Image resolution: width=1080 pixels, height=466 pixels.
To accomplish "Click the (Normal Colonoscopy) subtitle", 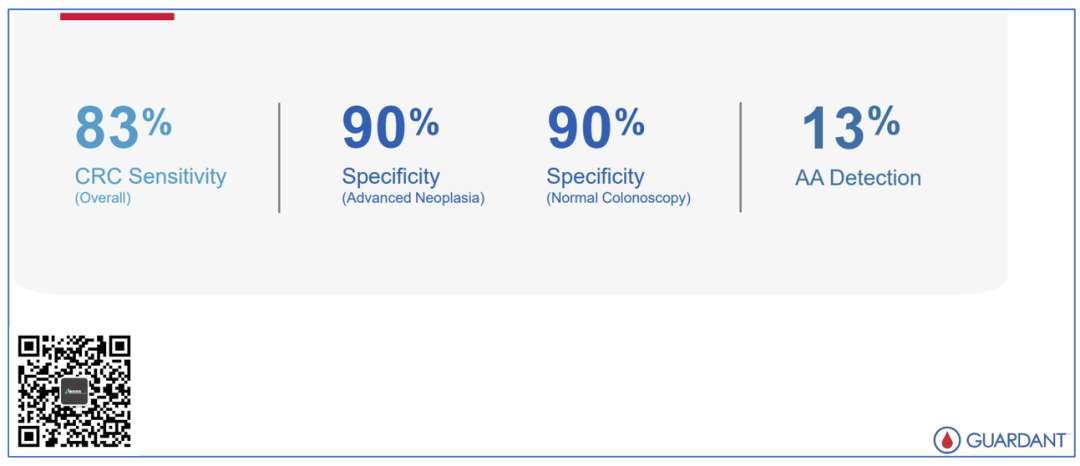I will (618, 198).
